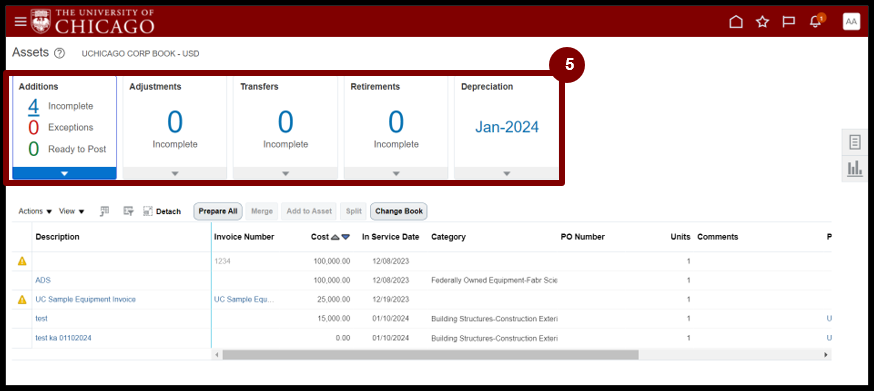The height and width of the screenshot is (391, 874).
Task: Go to the Home icon
Action: click(736, 22)
